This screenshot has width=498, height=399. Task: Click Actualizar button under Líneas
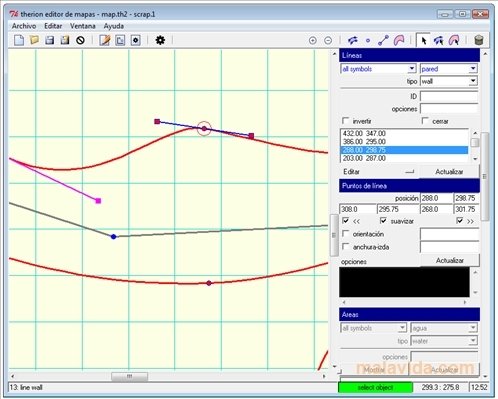449,172
